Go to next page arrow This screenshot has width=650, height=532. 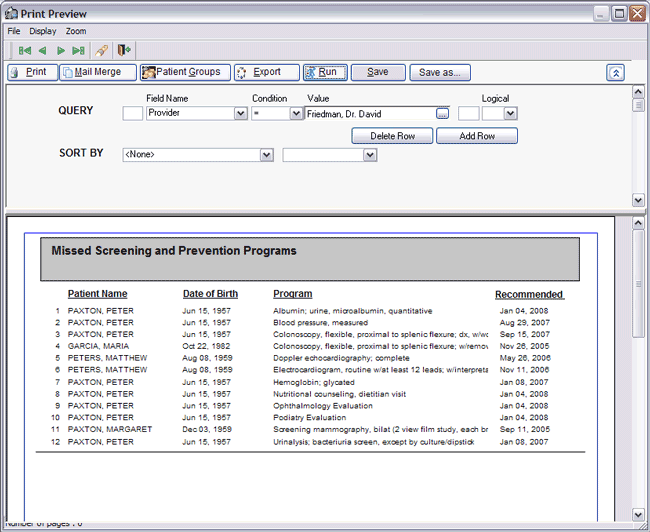[x=61, y=50]
